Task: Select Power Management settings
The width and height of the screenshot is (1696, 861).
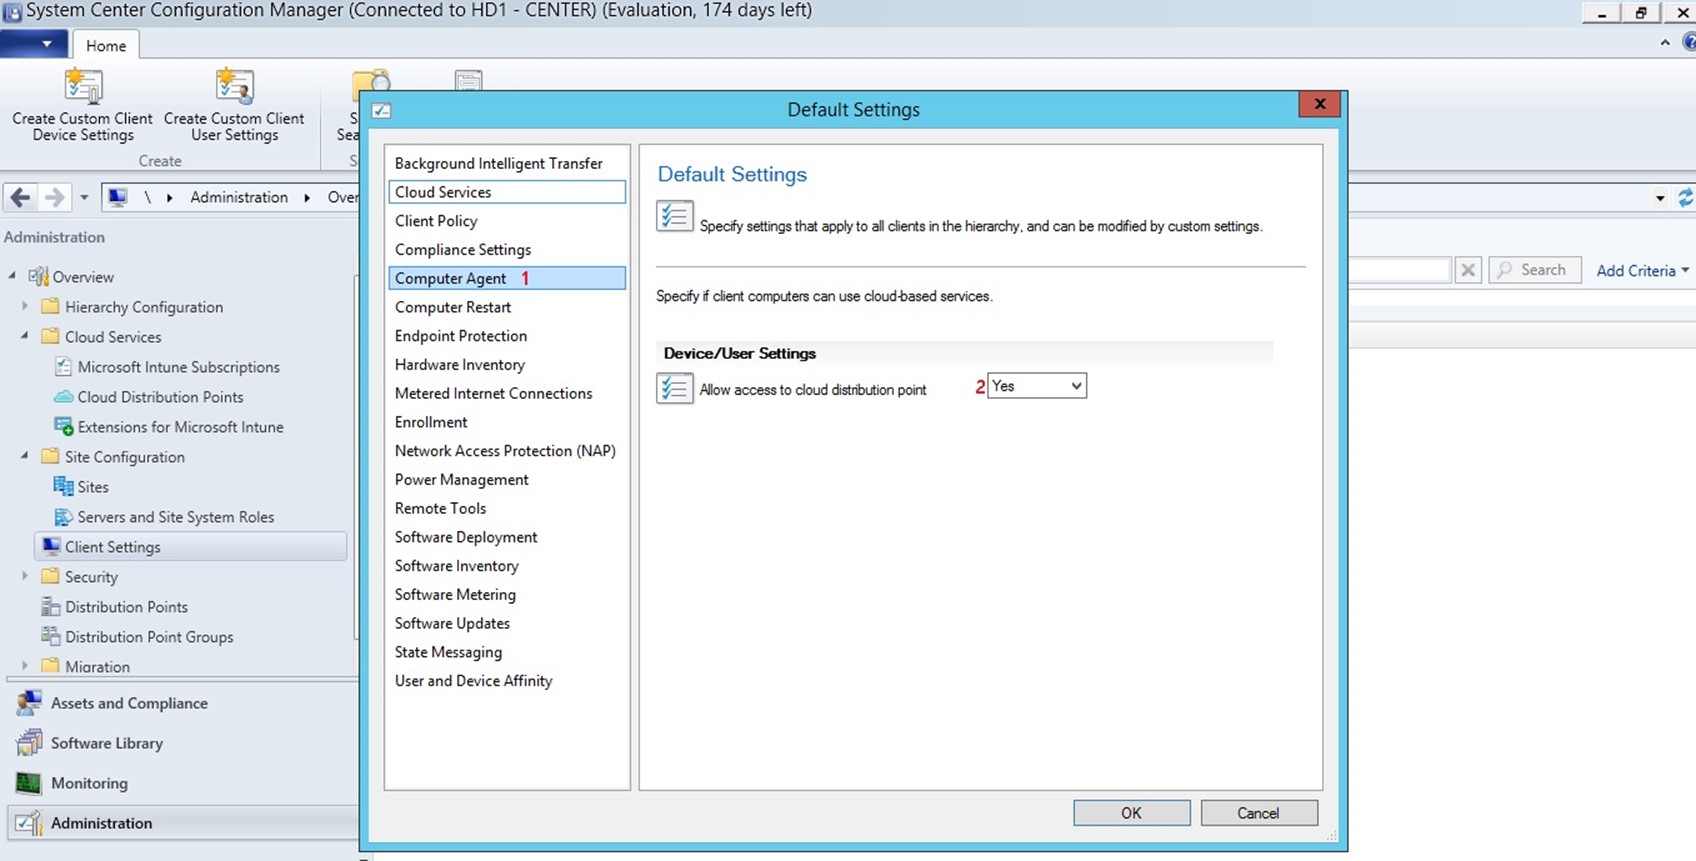Action: point(507,480)
